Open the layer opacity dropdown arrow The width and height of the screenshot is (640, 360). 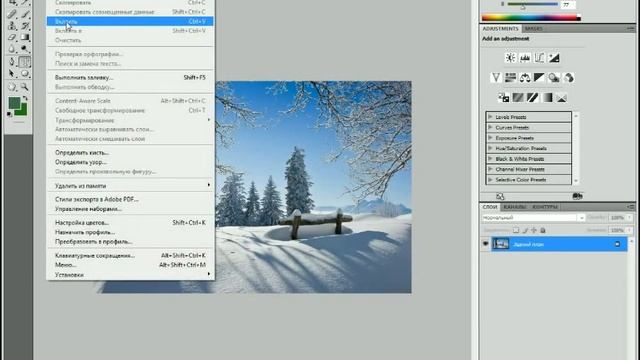[x=629, y=218]
